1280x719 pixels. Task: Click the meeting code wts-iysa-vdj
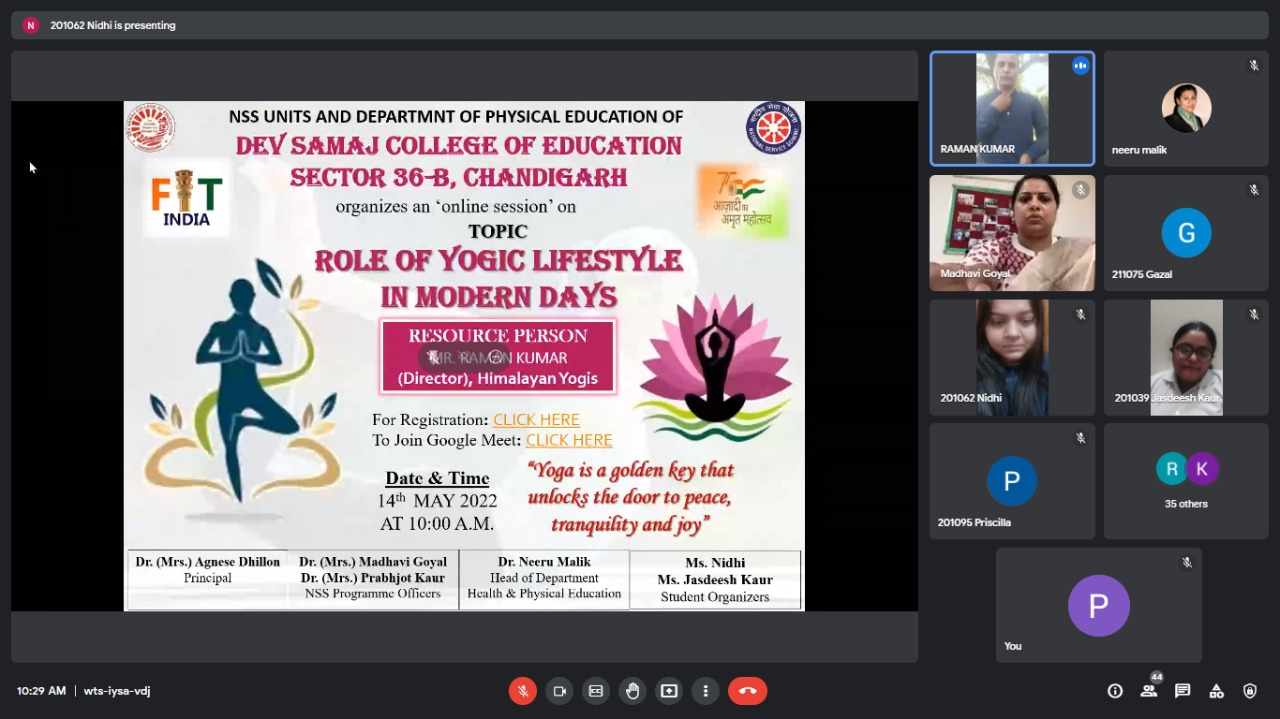(117, 691)
